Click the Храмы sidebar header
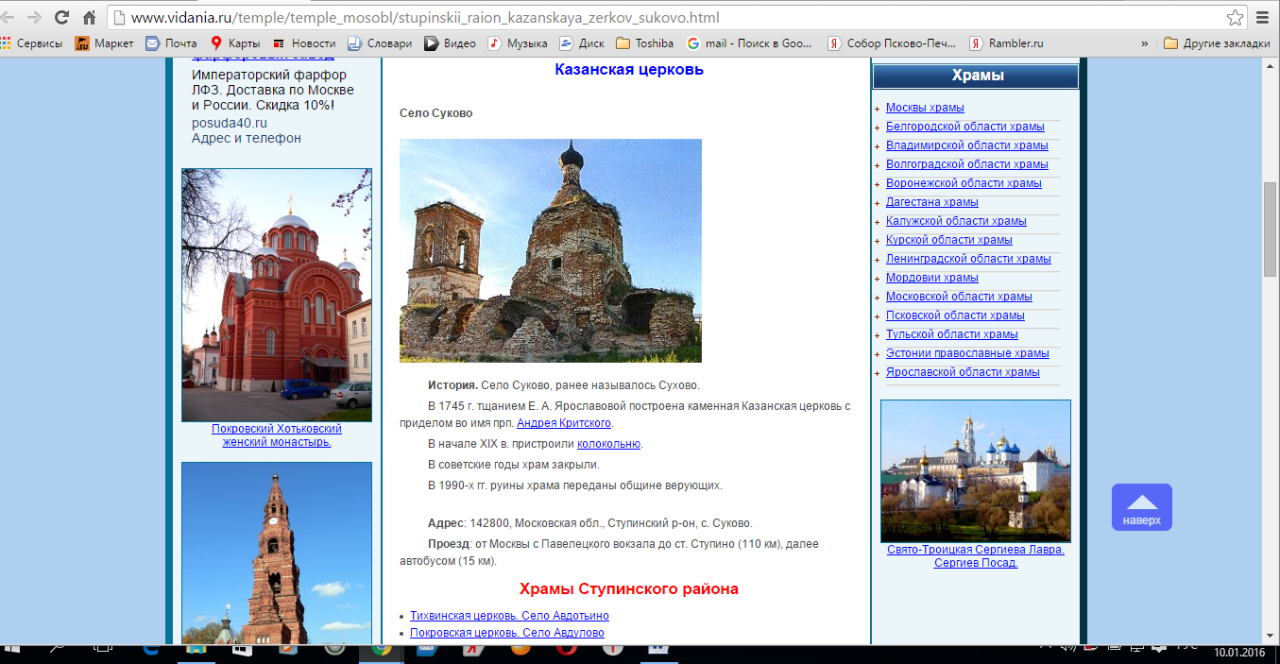This screenshot has width=1280, height=664. pyautogui.click(x=976, y=76)
